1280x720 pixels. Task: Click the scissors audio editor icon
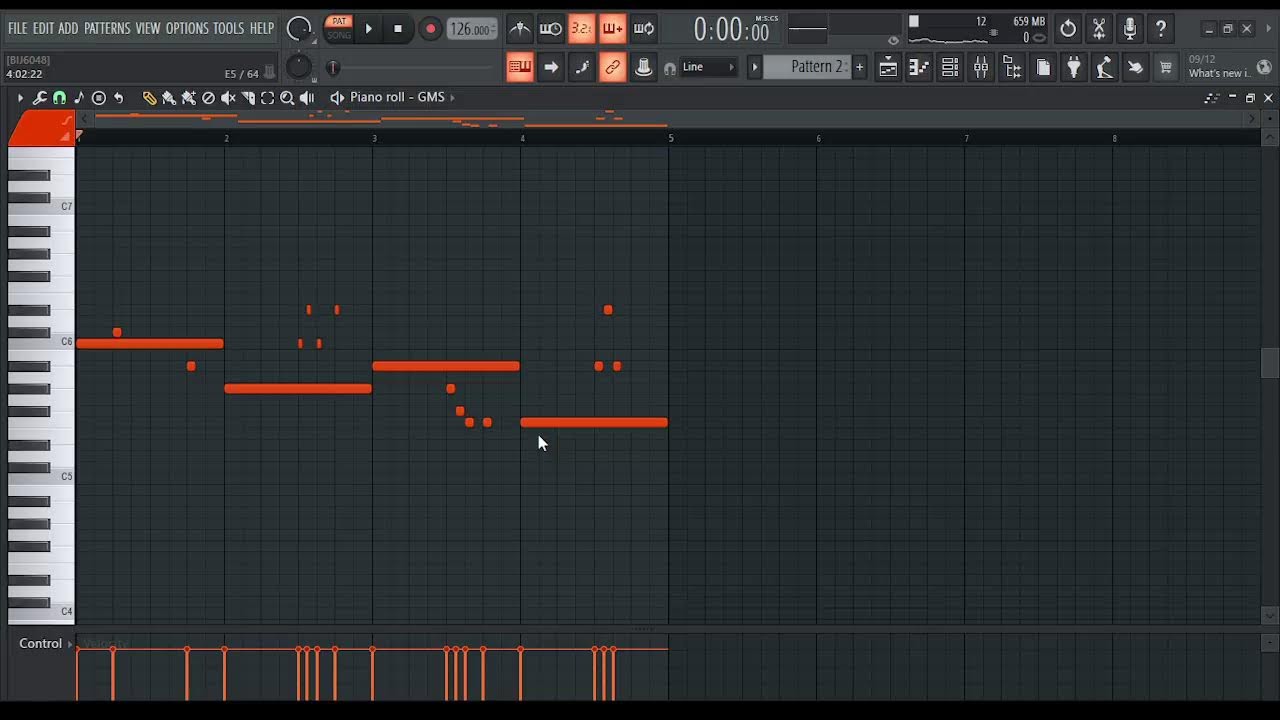click(1099, 29)
